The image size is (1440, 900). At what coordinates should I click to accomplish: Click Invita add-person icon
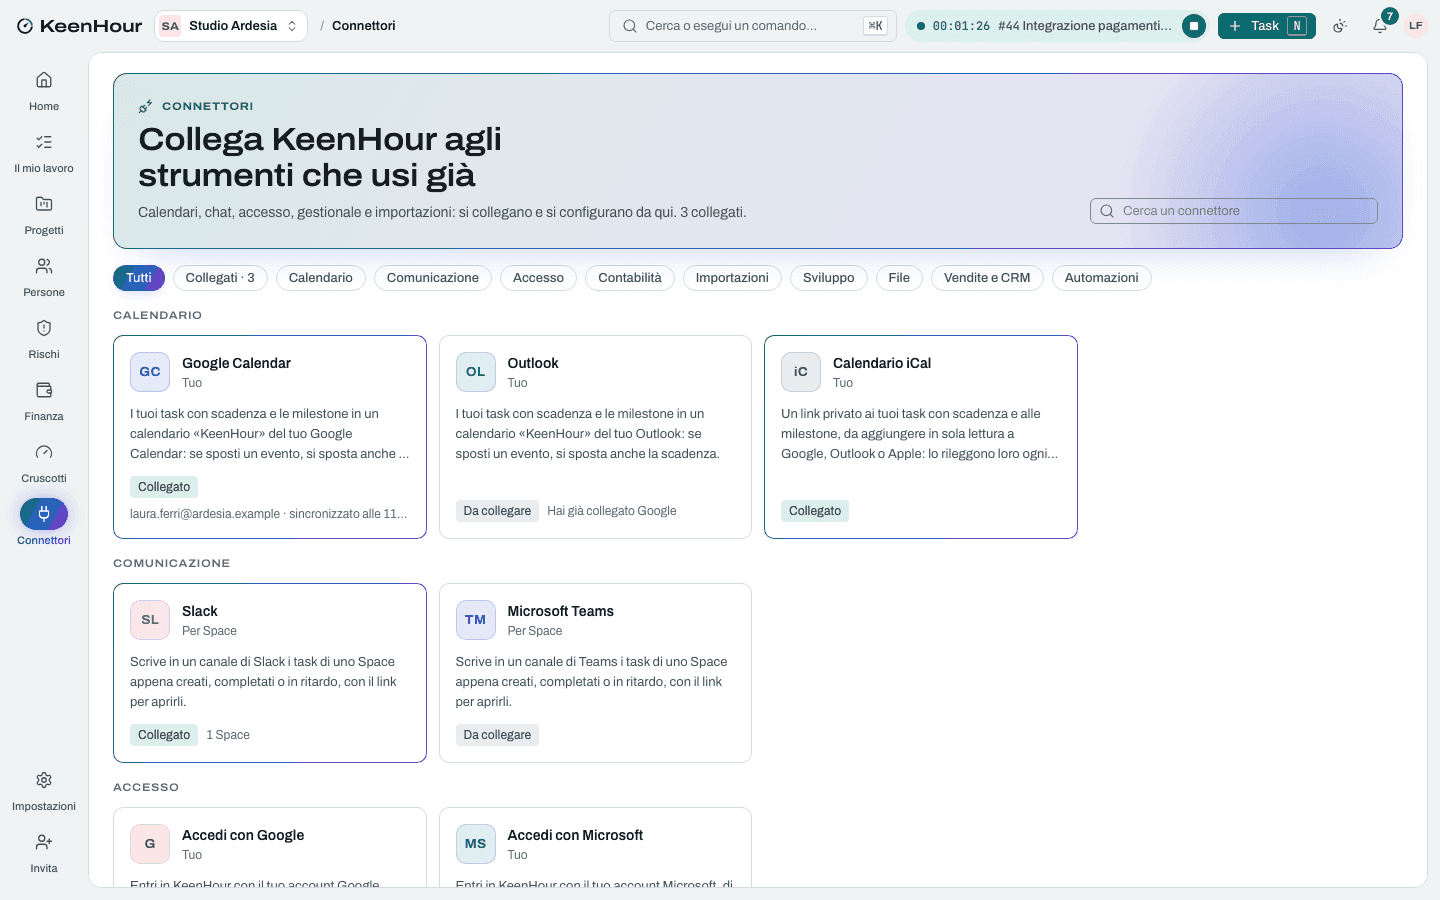pos(44,842)
